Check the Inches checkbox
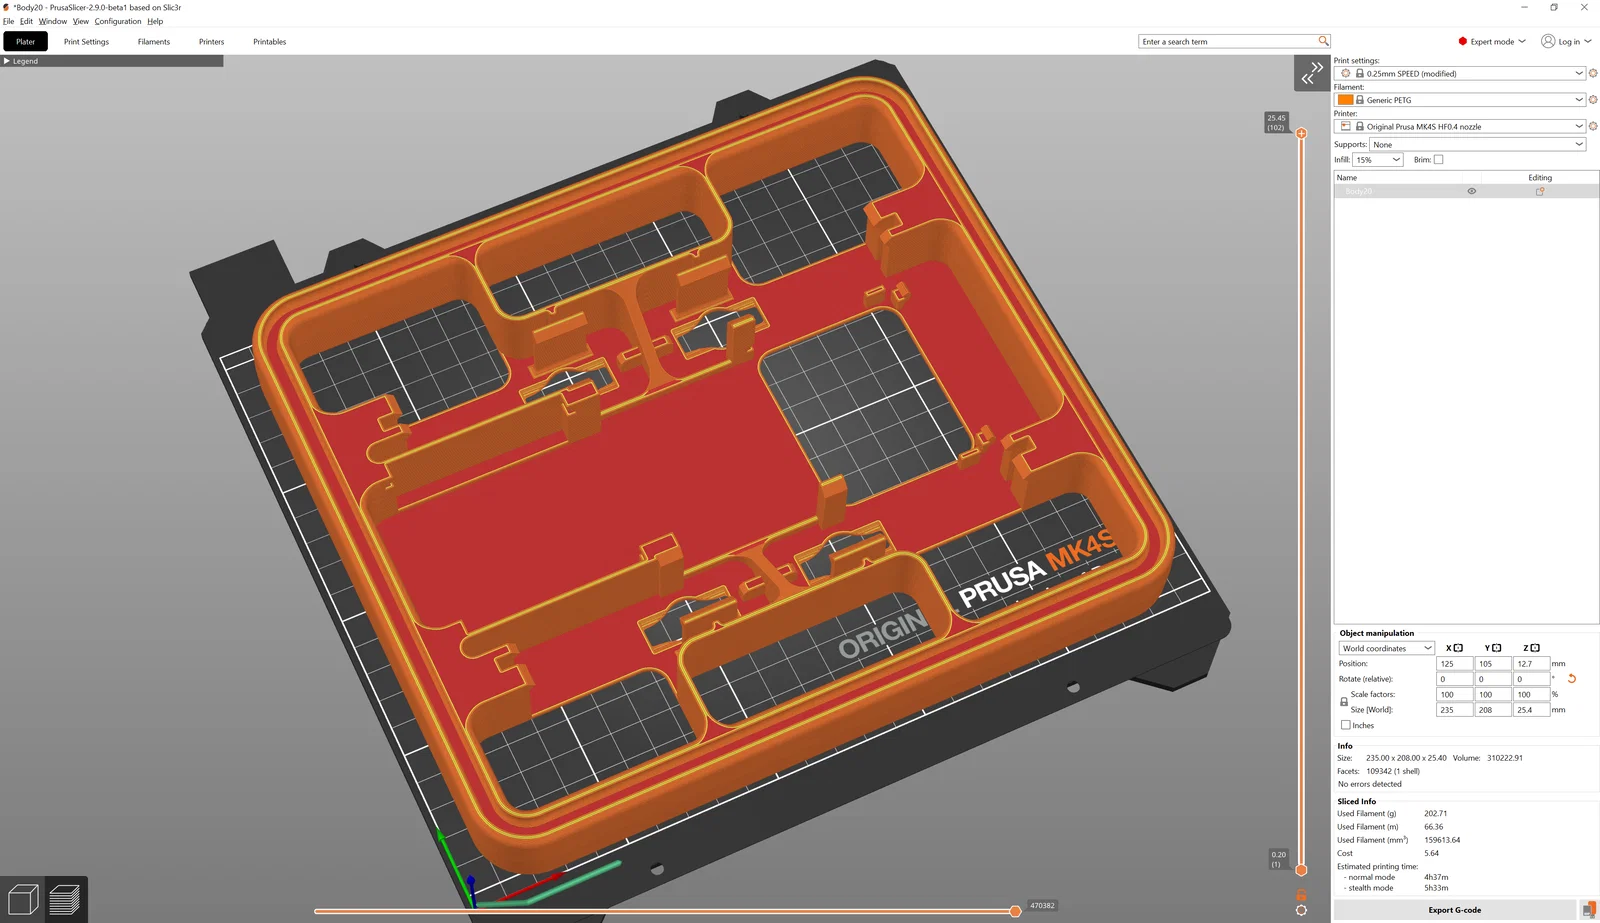Screen dimensions: 1600x923 coord(1345,725)
